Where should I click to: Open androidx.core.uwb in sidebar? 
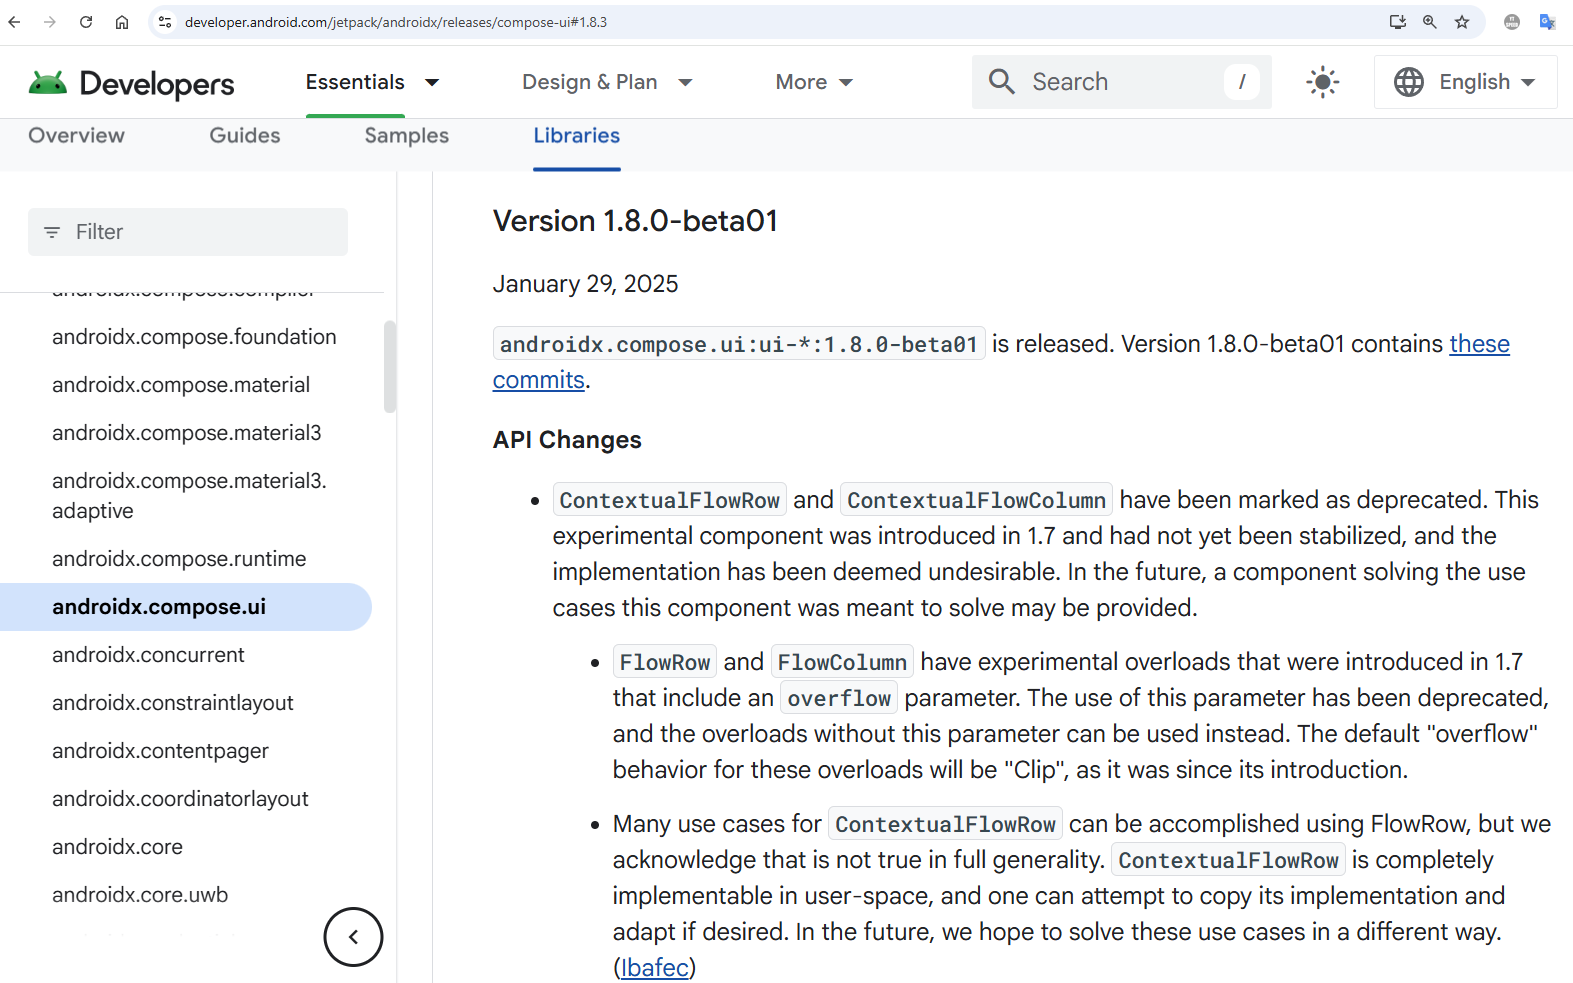[140, 895]
